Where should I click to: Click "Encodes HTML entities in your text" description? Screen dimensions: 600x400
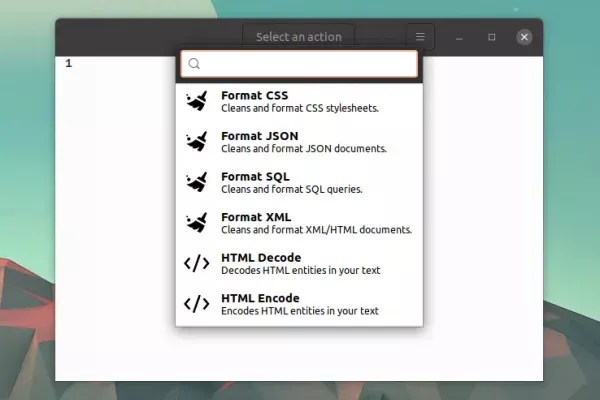300,311
